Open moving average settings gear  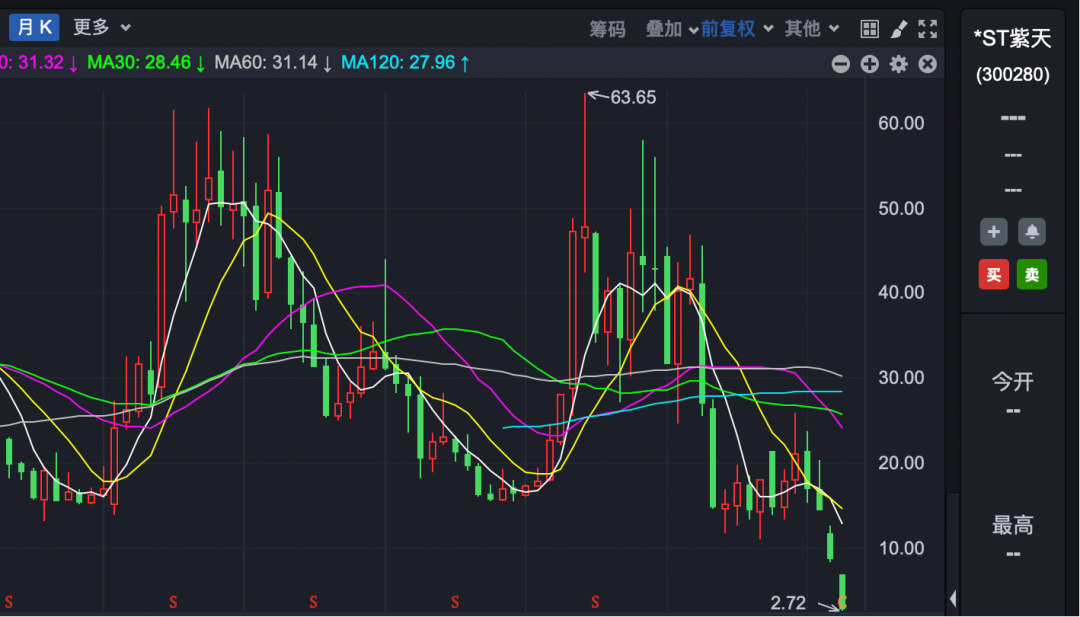(x=898, y=64)
